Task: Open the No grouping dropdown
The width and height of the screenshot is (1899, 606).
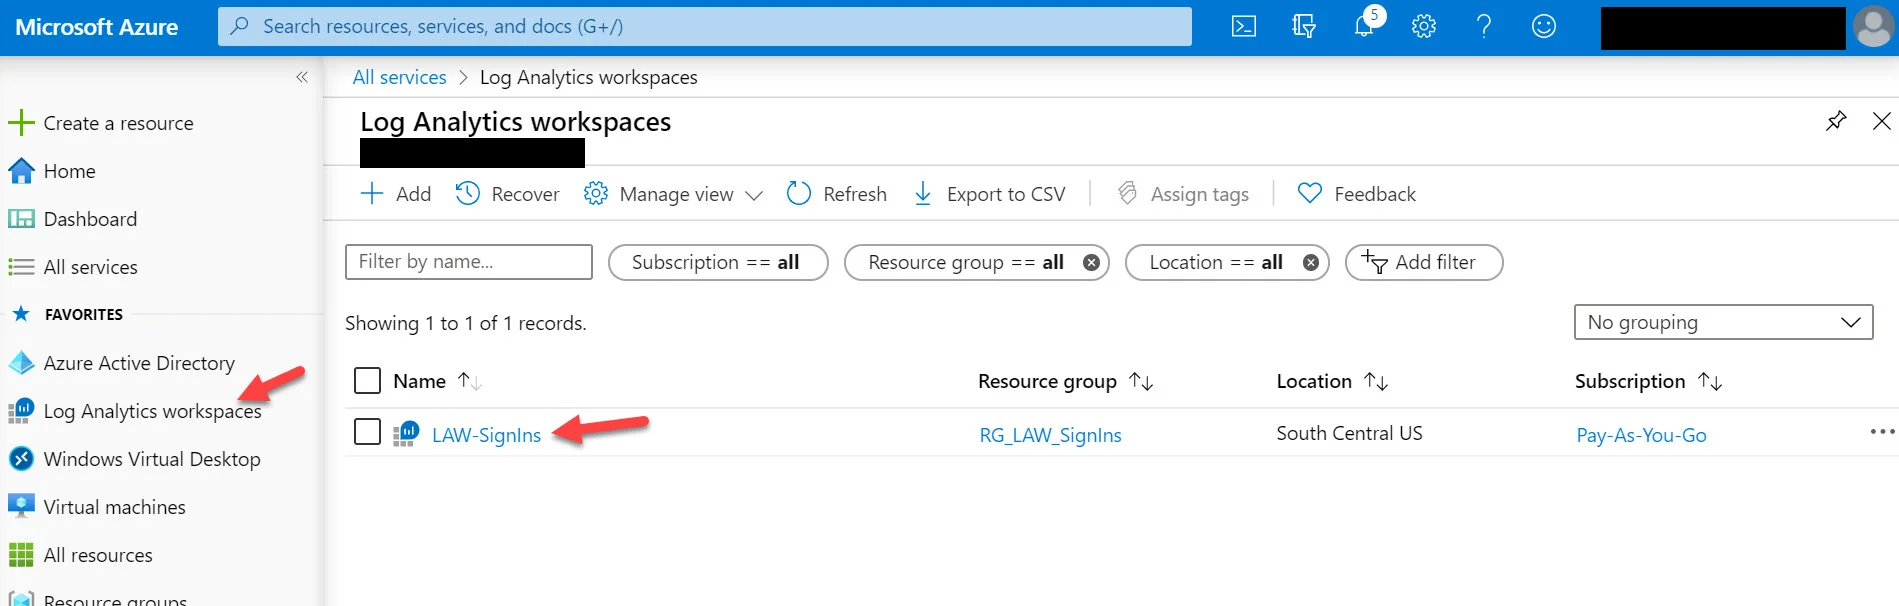Action: (1723, 322)
